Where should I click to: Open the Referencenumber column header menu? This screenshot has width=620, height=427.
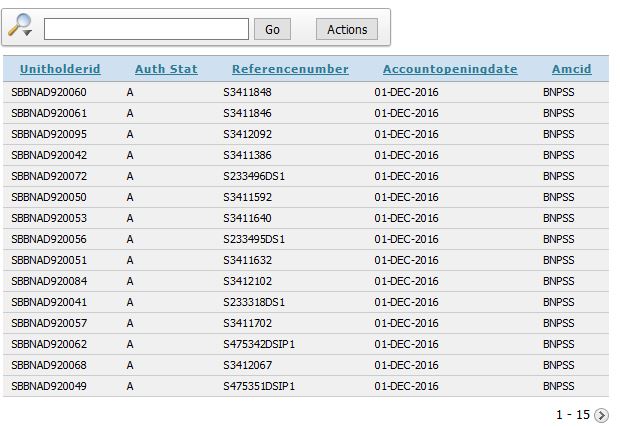(290, 69)
